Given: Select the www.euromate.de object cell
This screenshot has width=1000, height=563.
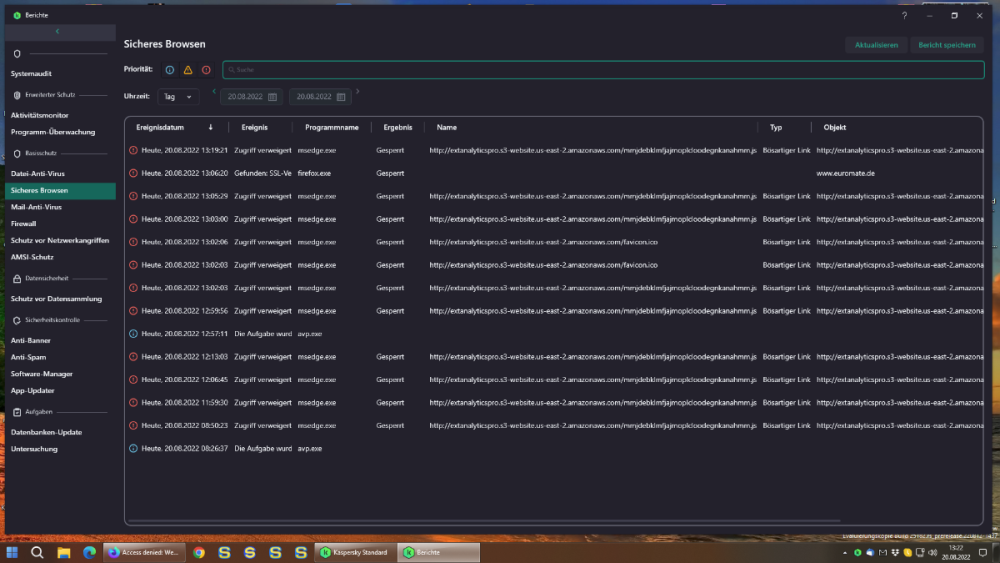Looking at the screenshot, I should click(x=845, y=173).
